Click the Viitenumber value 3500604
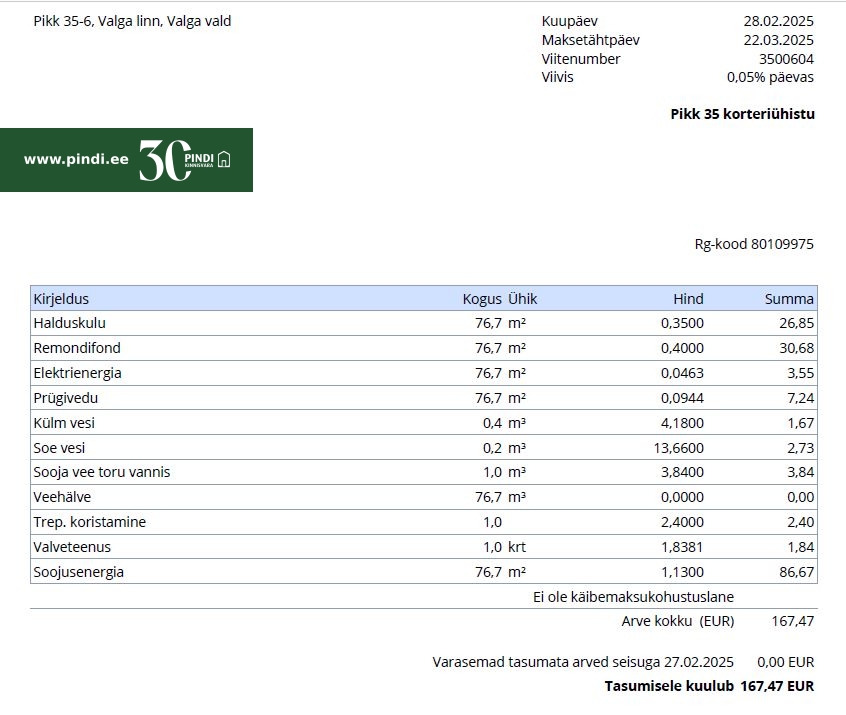The image size is (846, 715). (x=786, y=59)
